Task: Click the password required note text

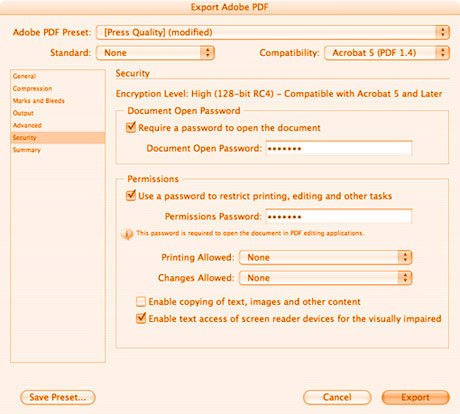Action: pos(250,233)
